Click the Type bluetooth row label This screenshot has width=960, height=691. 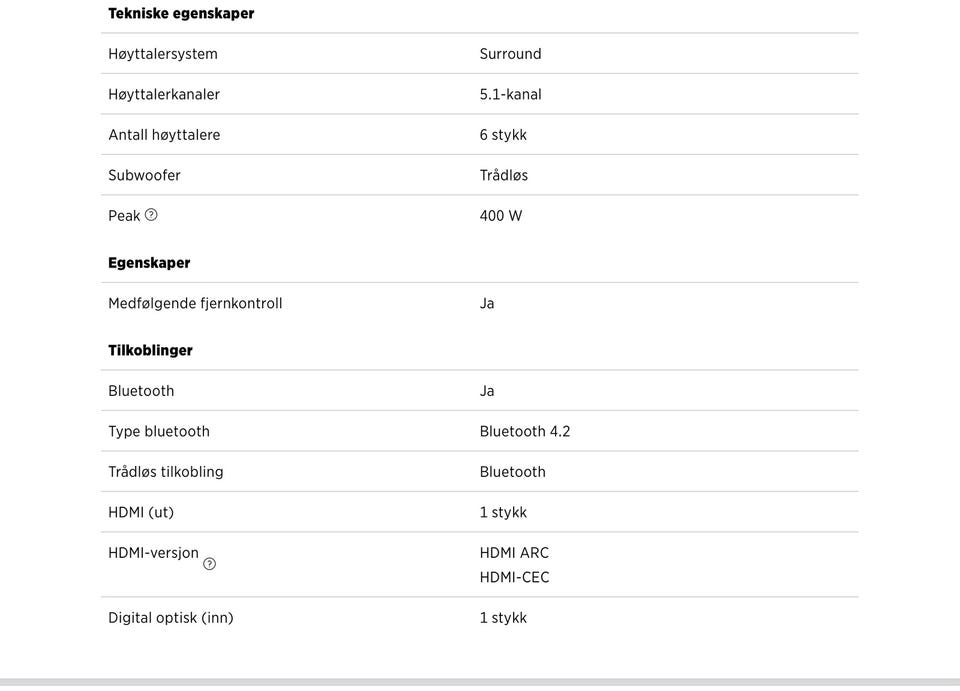tap(159, 431)
